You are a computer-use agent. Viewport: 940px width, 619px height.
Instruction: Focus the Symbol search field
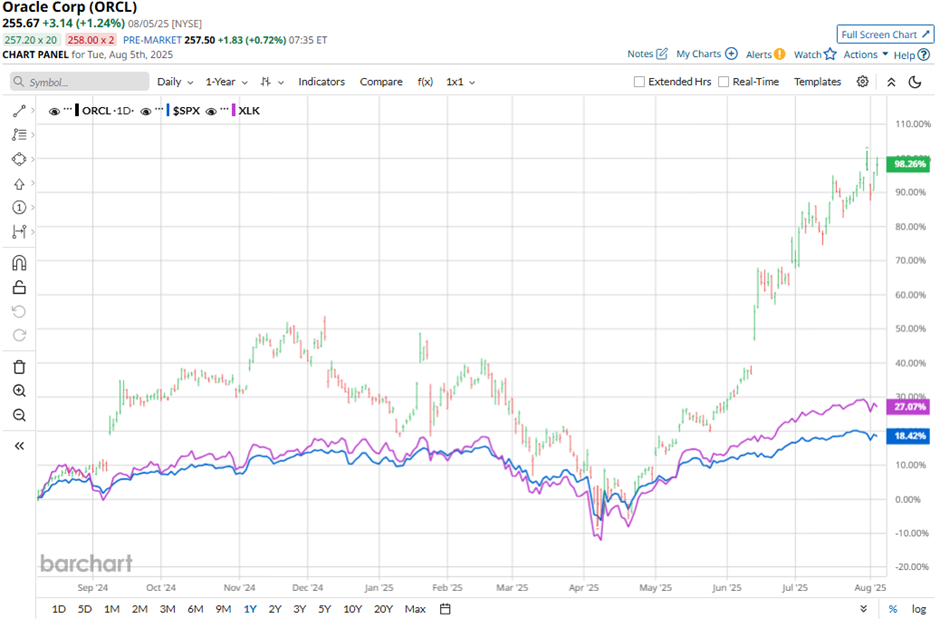pos(80,81)
